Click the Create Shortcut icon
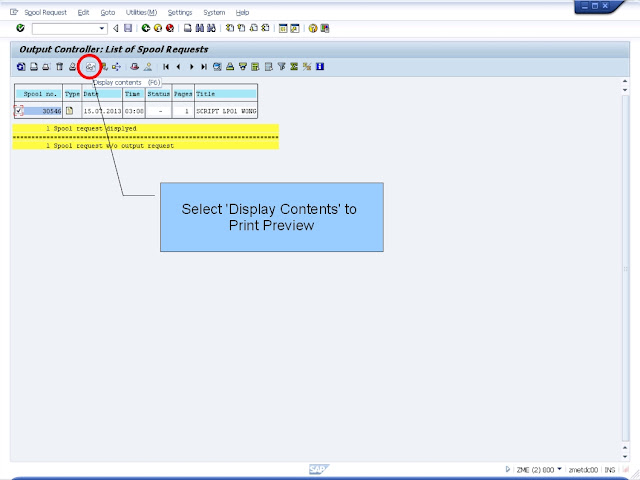The height and width of the screenshot is (480, 640). 295,28
